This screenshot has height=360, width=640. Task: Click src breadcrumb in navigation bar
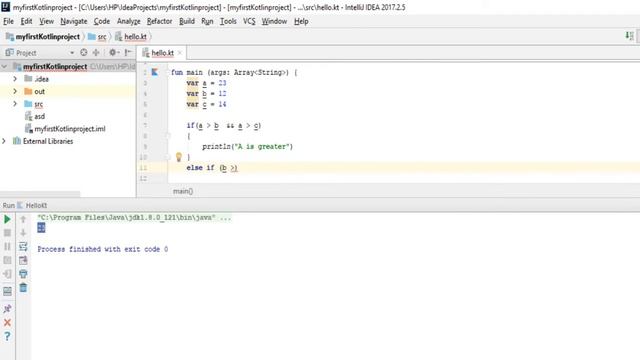click(x=98, y=37)
